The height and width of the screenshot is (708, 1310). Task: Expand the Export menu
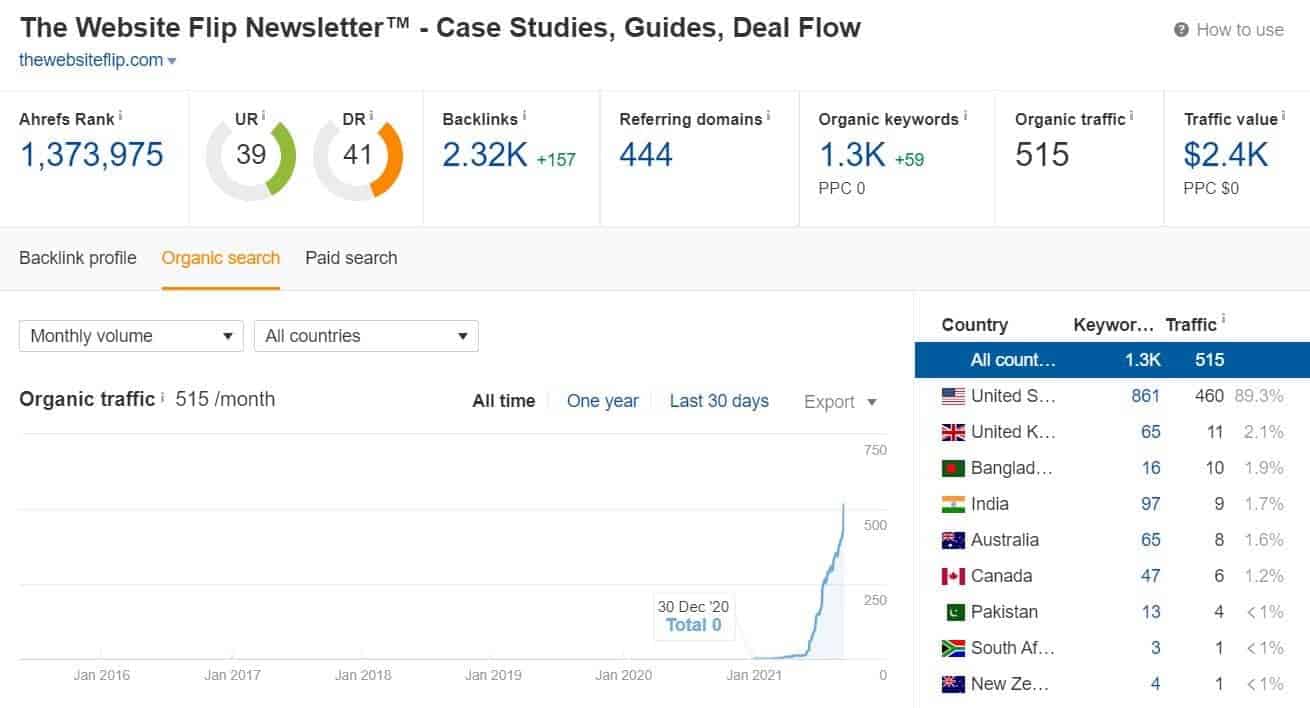tap(840, 402)
